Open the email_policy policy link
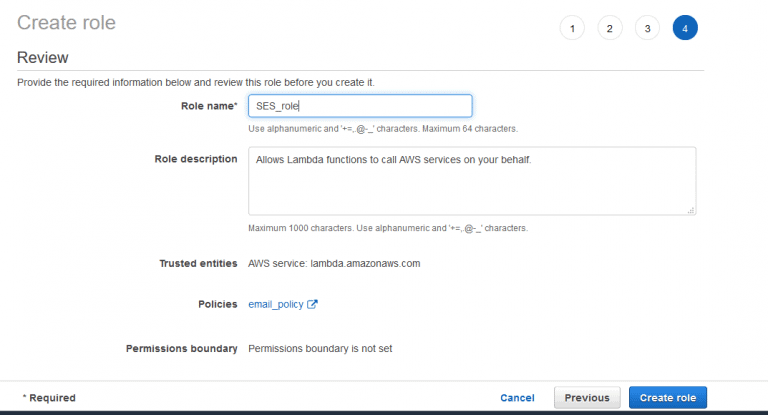Screen dimensions: 768x415 (275, 305)
